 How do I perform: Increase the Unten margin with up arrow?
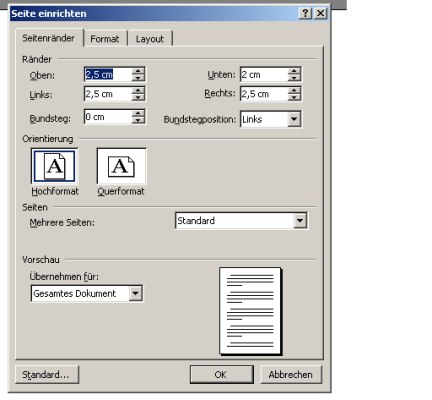294,71
